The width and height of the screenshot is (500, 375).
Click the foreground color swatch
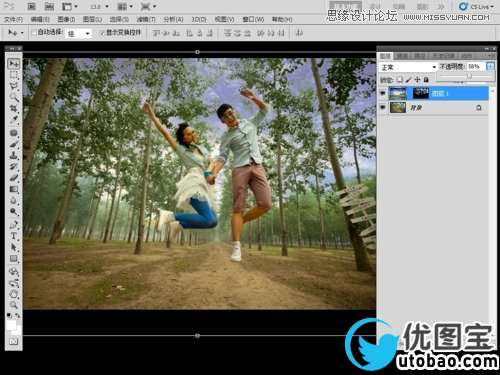(x=11, y=325)
